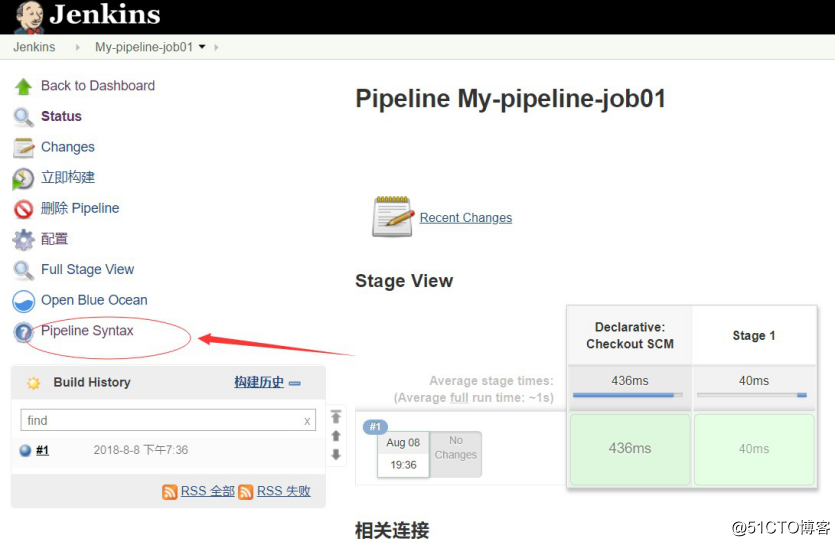Click the RSS 全部 feed icon
This screenshot has height=546, width=840.
pyautogui.click(x=170, y=491)
